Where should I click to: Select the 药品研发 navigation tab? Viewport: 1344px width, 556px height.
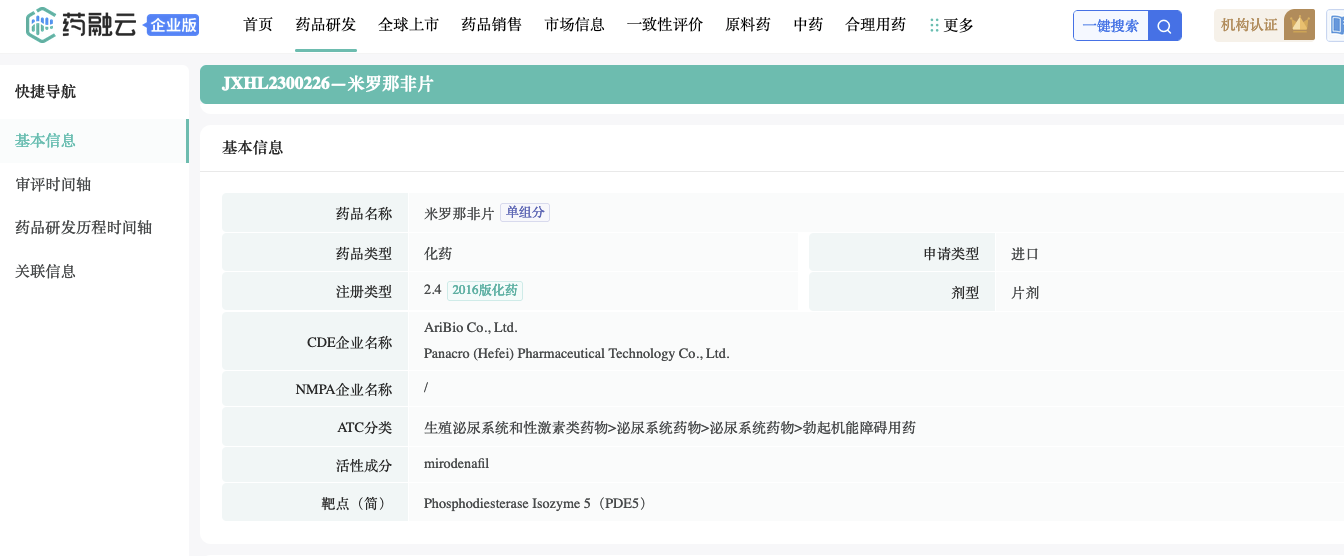tap(326, 25)
